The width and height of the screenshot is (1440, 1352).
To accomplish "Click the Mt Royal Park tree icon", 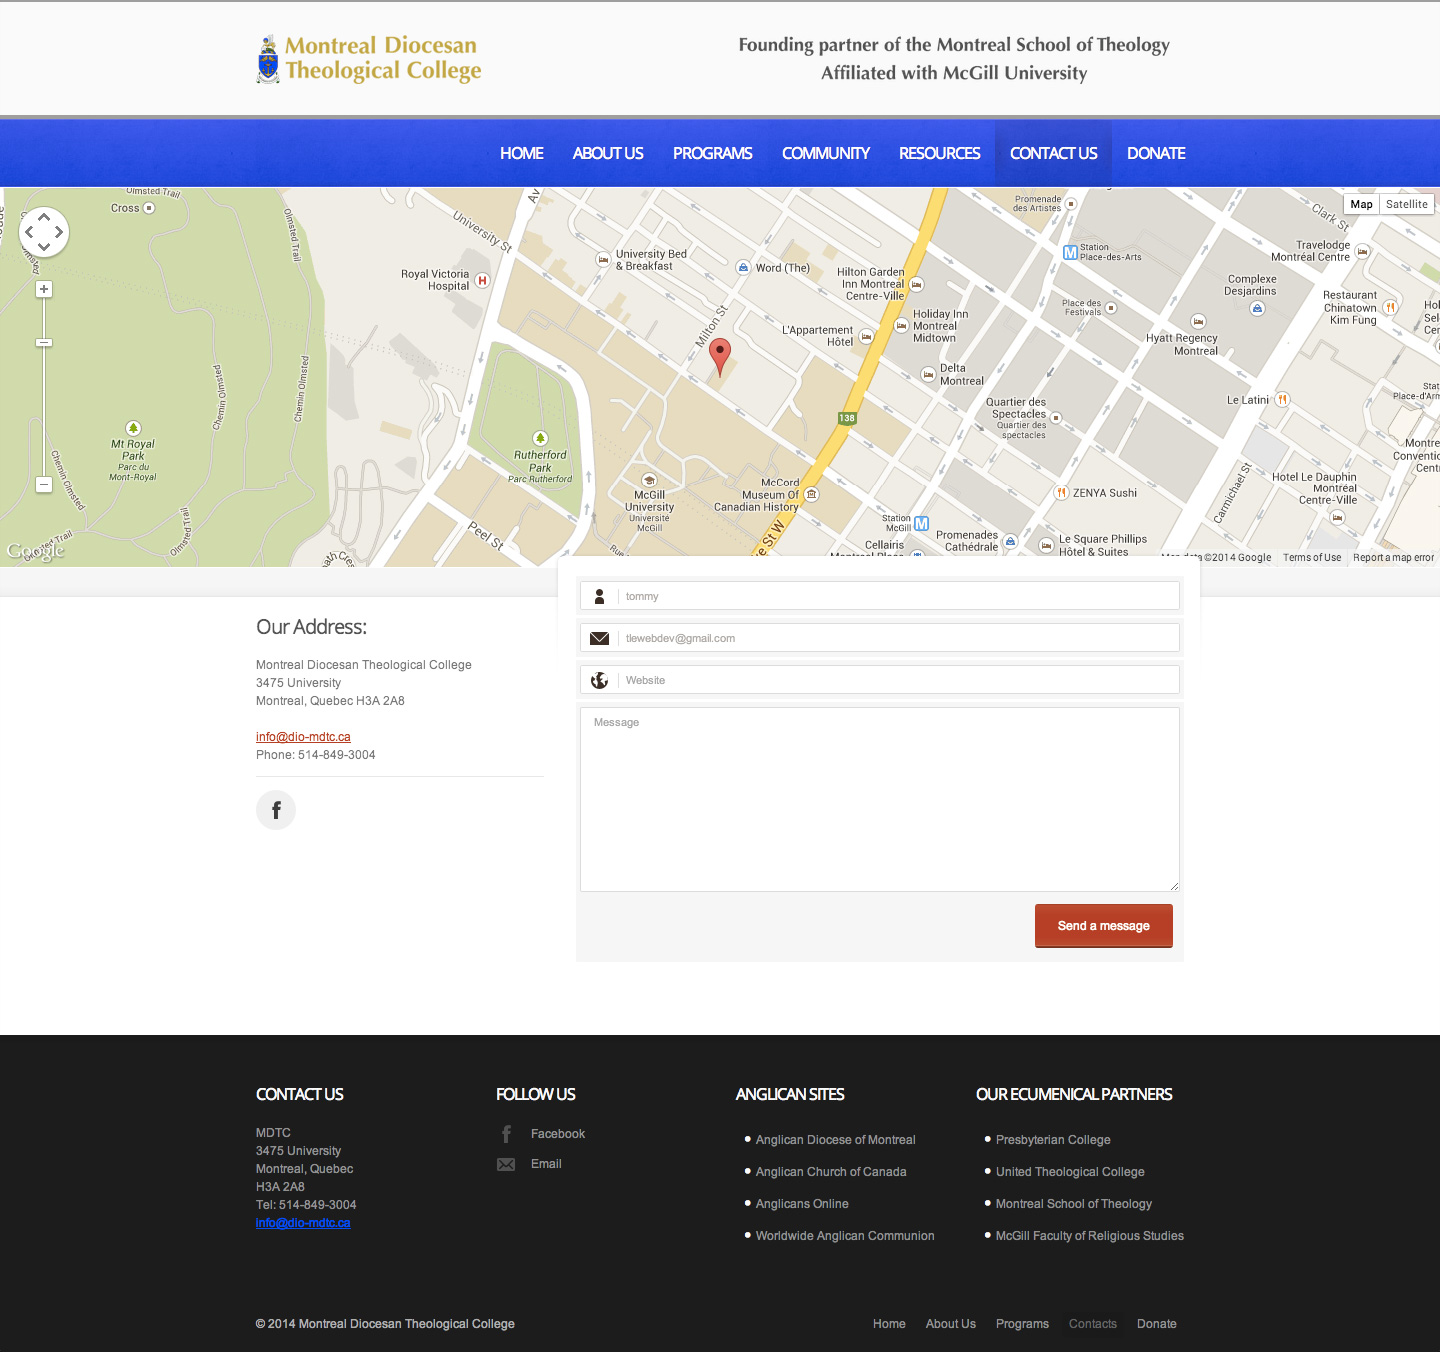I will 133,428.
